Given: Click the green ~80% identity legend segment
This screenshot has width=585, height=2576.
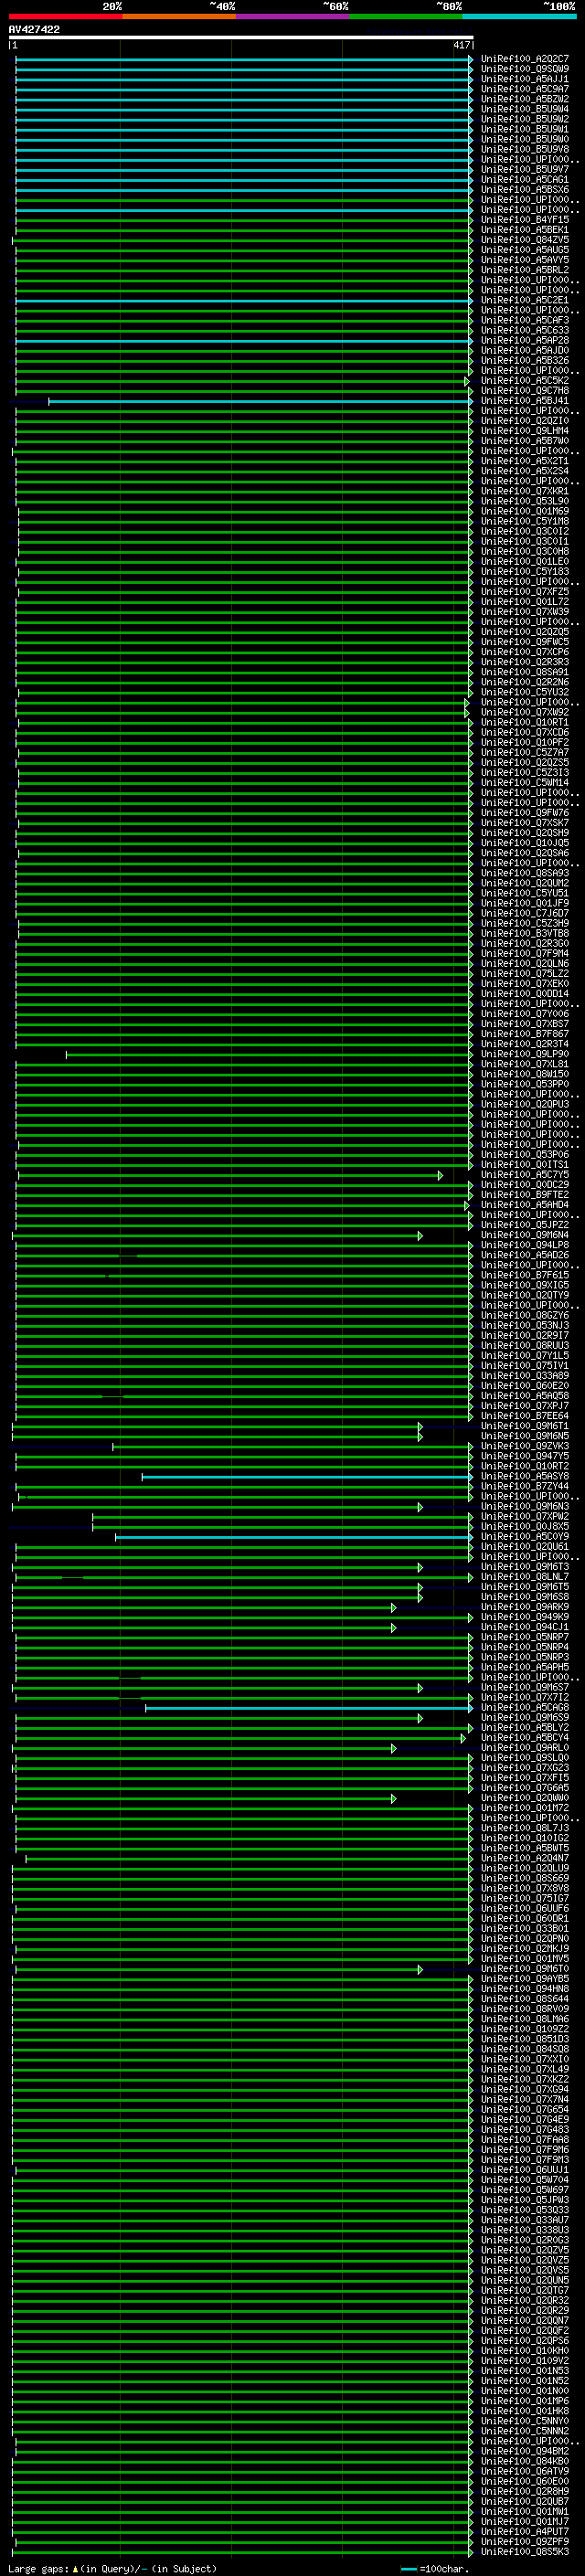Looking at the screenshot, I should point(405,16).
